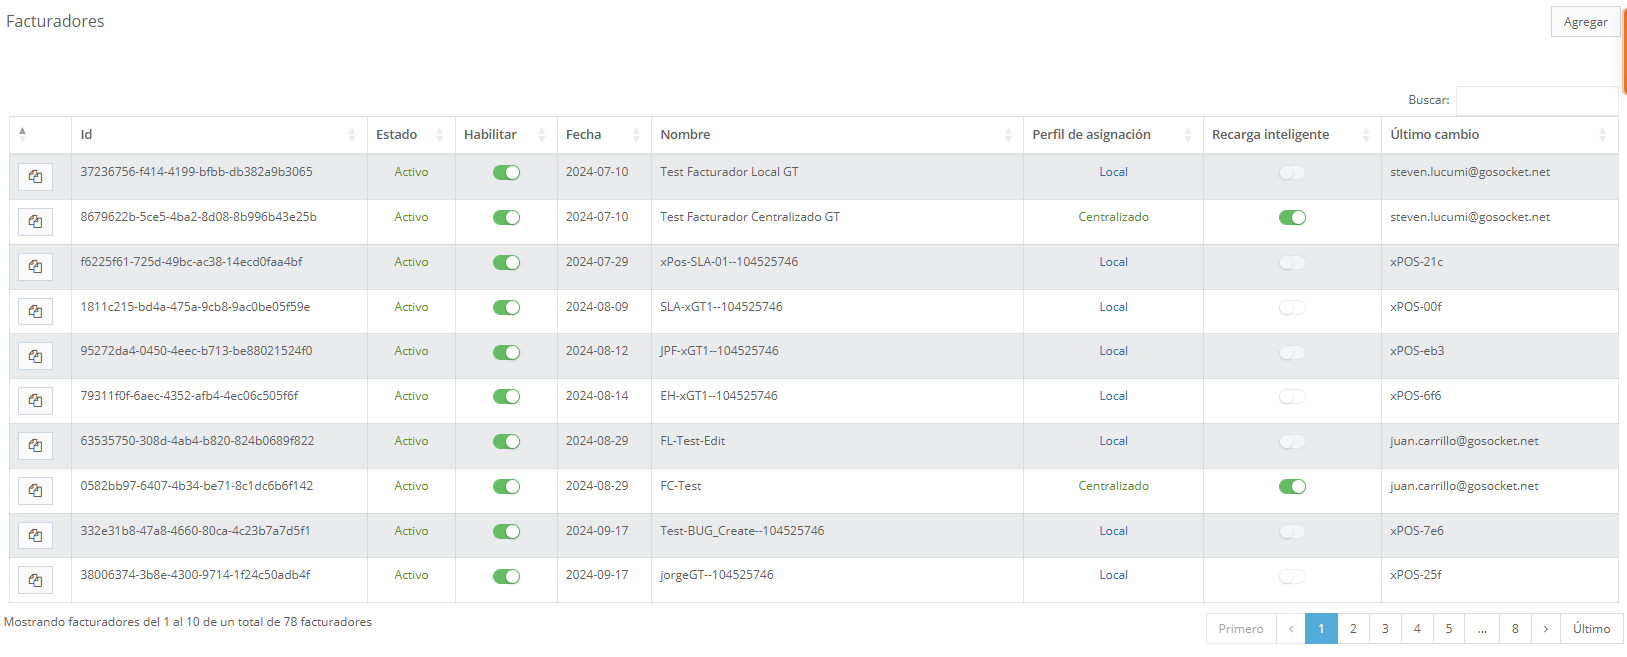Toggle Habilitar switch for FC-Test
Viewport: 1627px width, 657px height.
tap(506, 487)
